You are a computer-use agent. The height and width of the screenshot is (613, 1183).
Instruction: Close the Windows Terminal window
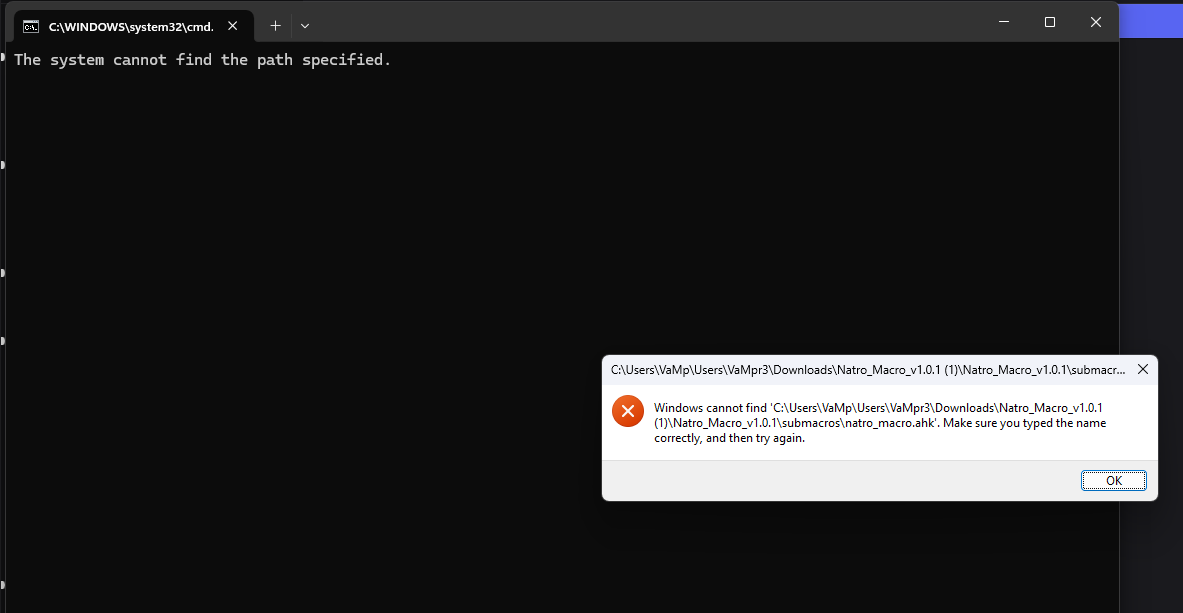pos(1095,21)
